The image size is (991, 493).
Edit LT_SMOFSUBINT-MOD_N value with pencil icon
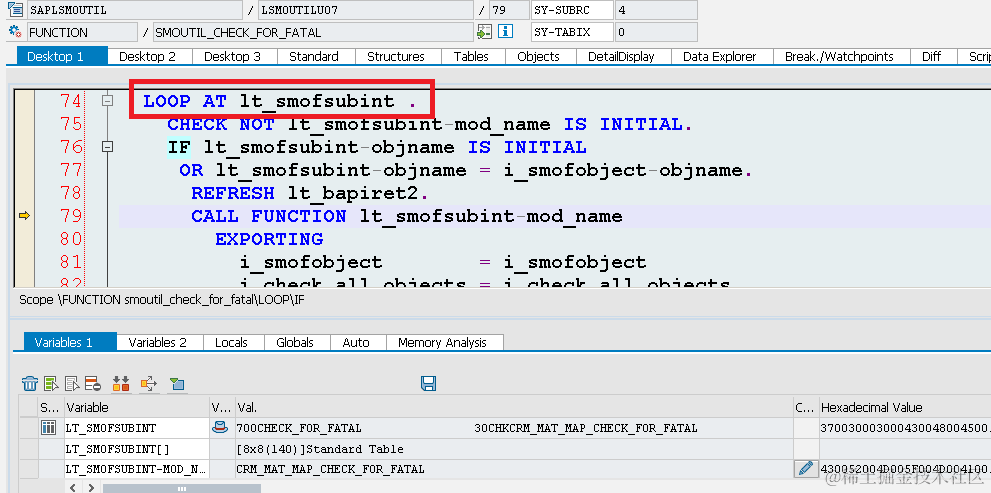805,468
